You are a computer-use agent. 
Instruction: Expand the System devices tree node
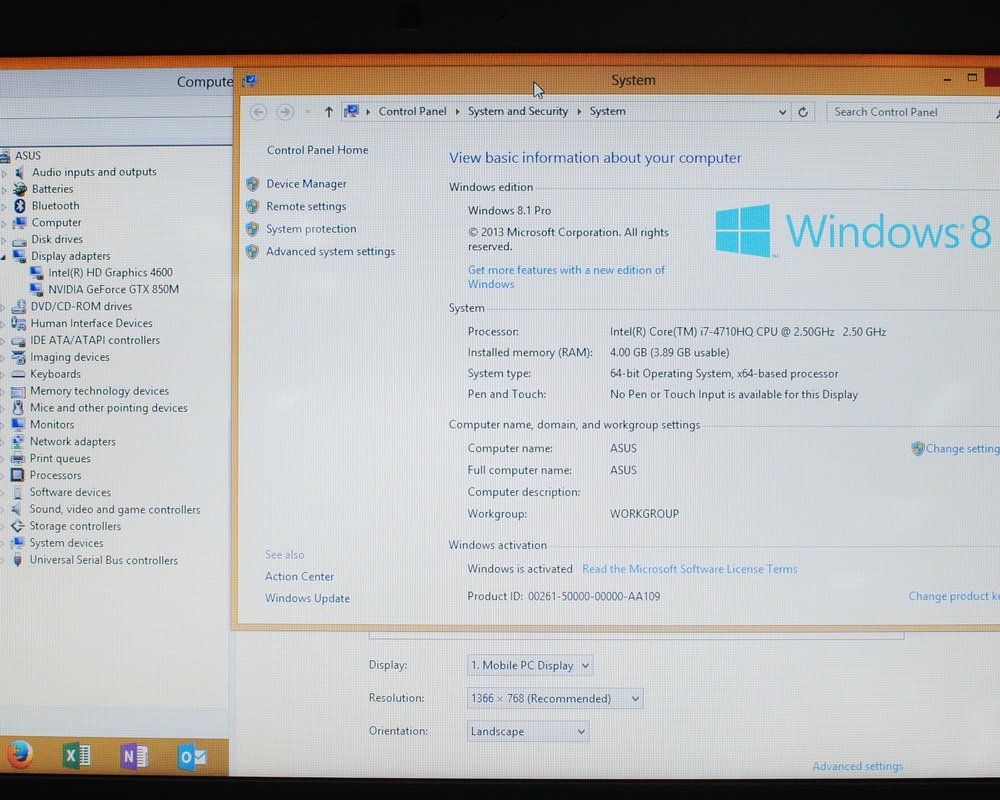3,544
